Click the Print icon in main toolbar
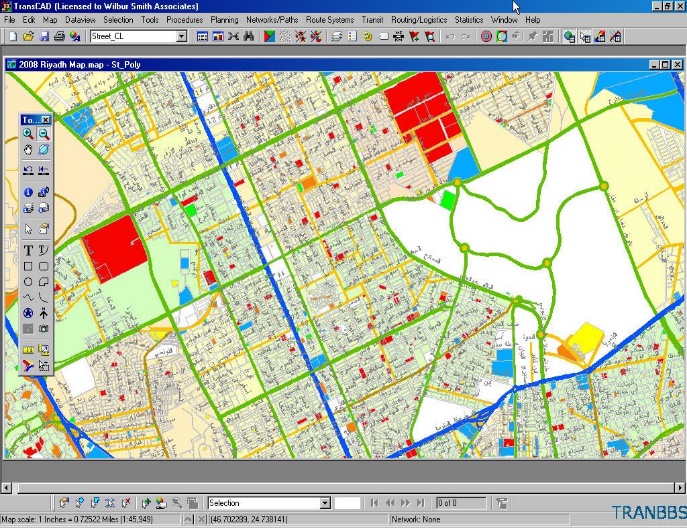Image resolution: width=687 pixels, height=528 pixels. click(60, 36)
